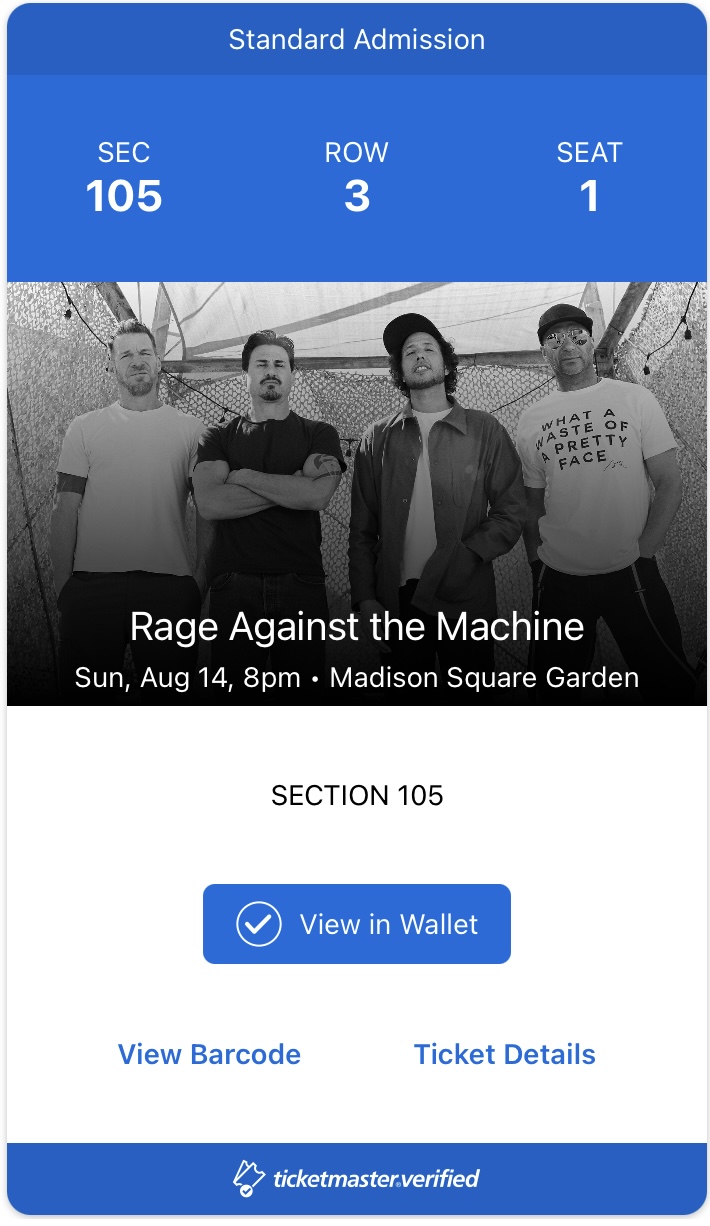
Task: Click the SEC 105 section number
Action: 124,196
